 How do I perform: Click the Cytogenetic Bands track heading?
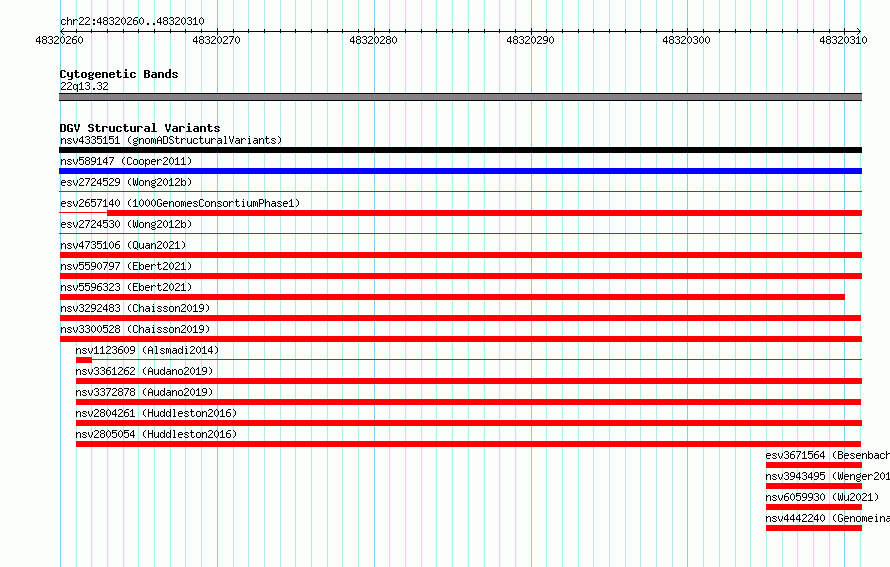point(119,74)
